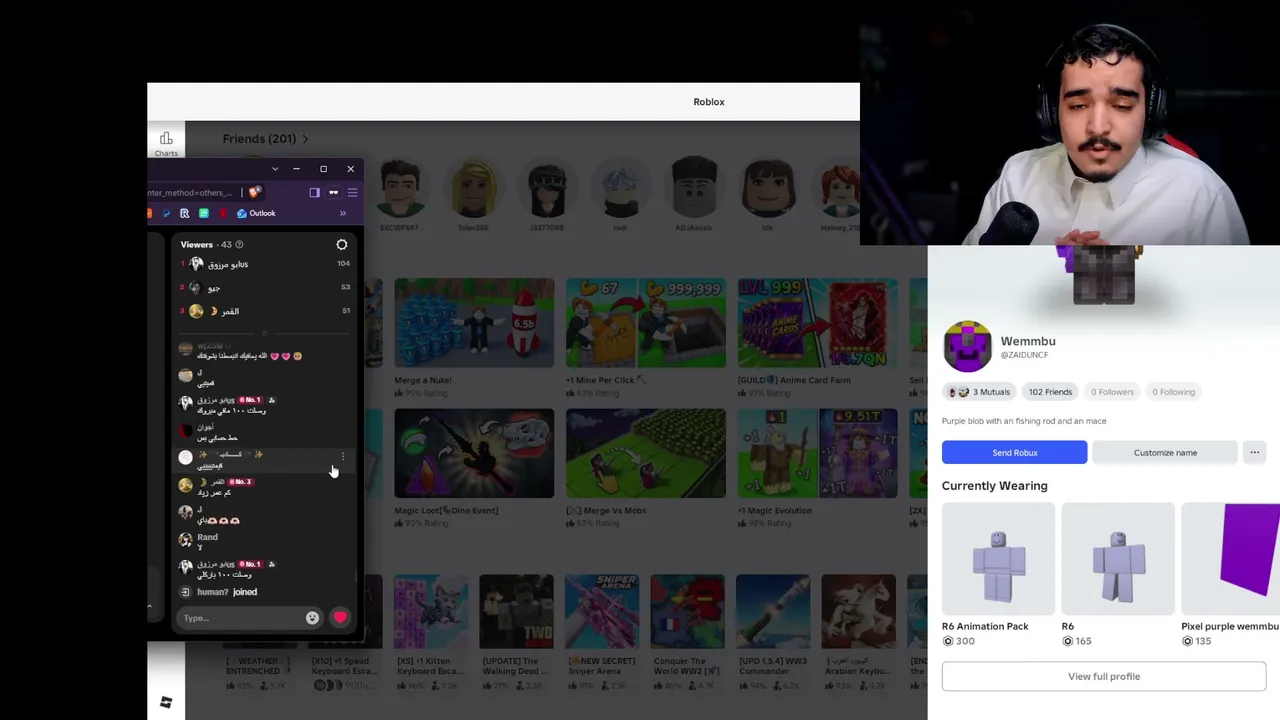Click Wemmbu's profile avatar picture
This screenshot has width=1280, height=720.
click(967, 347)
